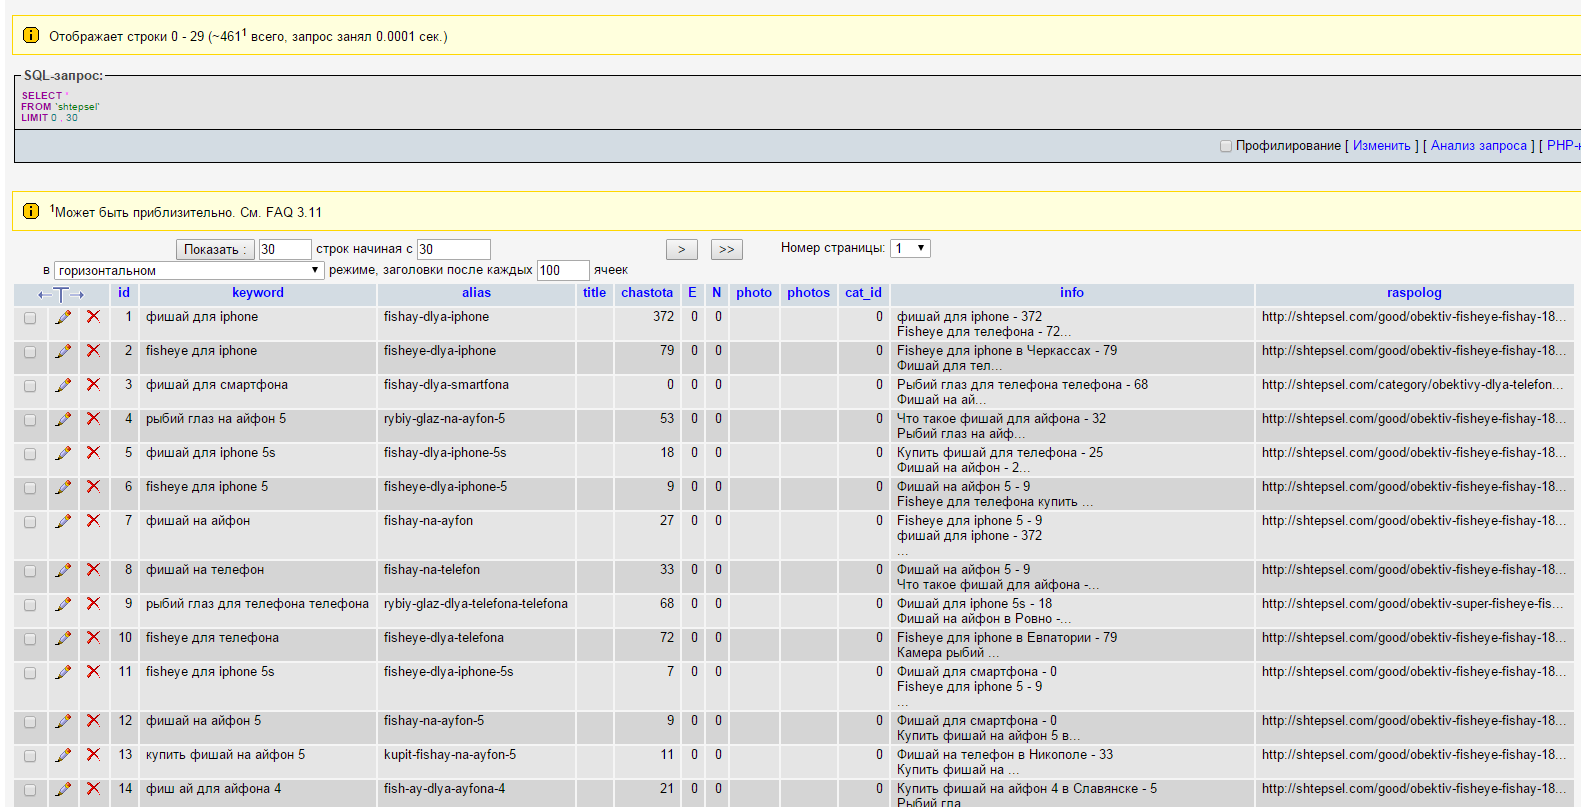Tick the checkbox for row id 2
The height and width of the screenshot is (807, 1581).
pos(30,352)
